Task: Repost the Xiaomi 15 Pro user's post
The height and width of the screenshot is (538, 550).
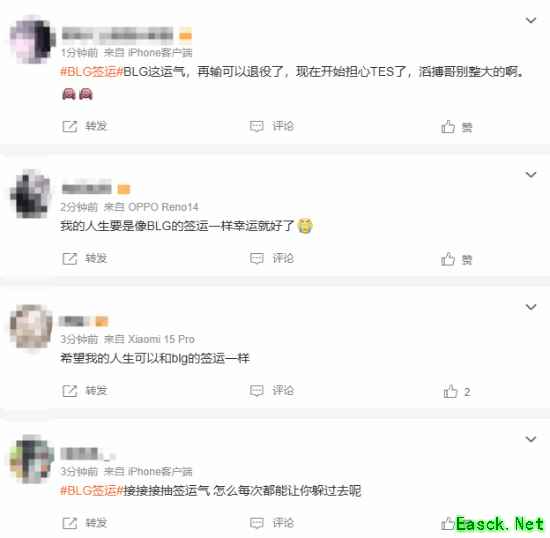Action: (x=85, y=391)
